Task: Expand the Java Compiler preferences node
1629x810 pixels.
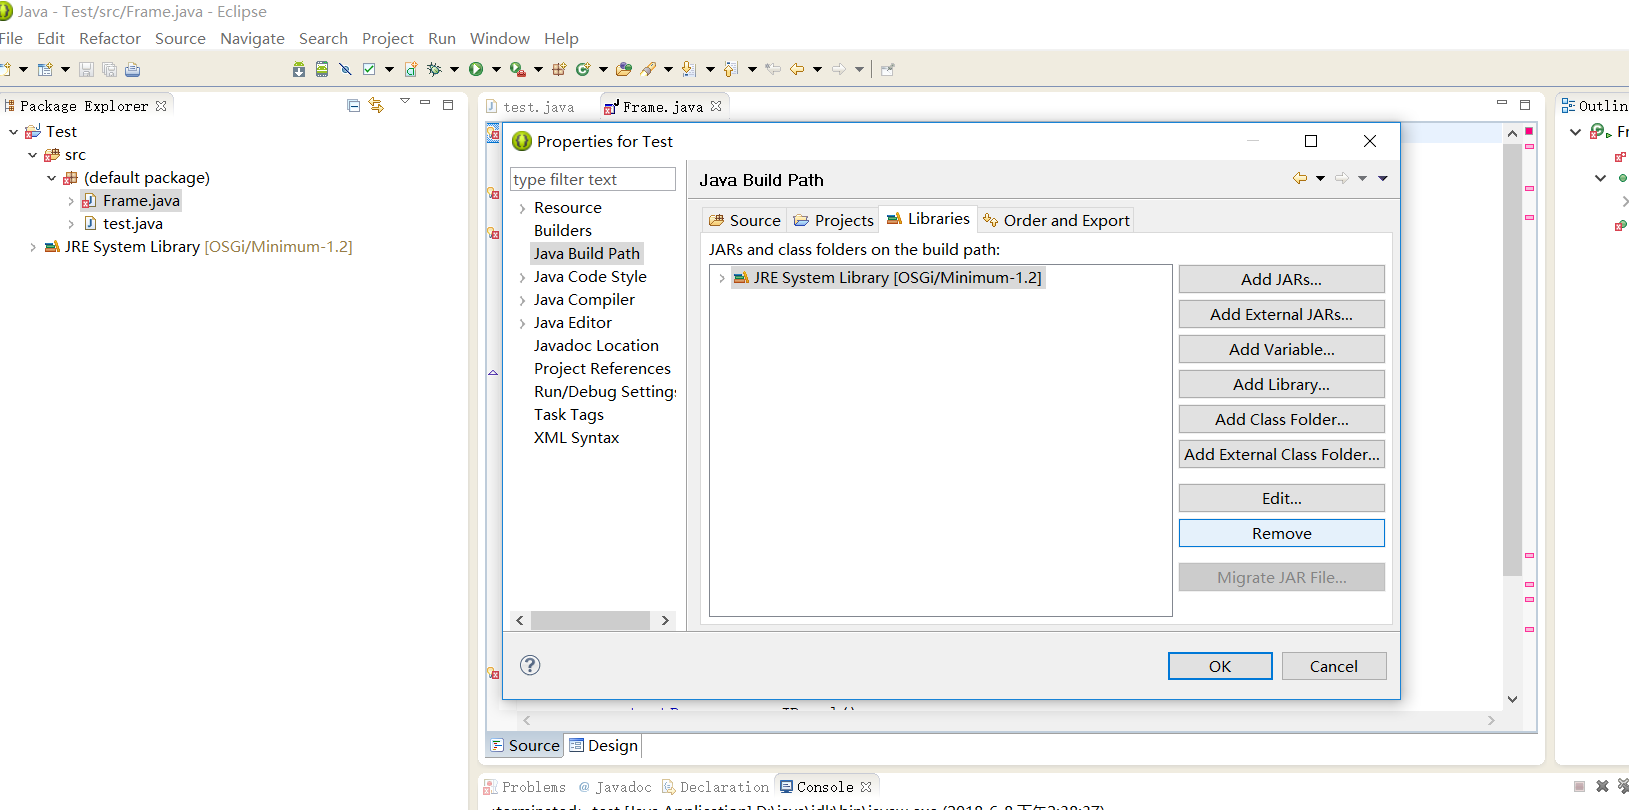Action: pos(522,300)
